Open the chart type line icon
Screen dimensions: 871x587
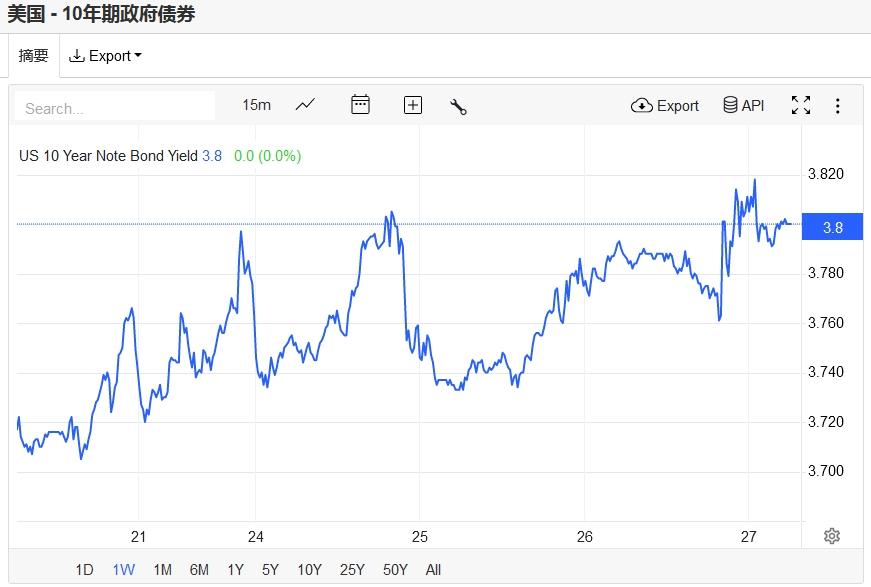[305, 105]
